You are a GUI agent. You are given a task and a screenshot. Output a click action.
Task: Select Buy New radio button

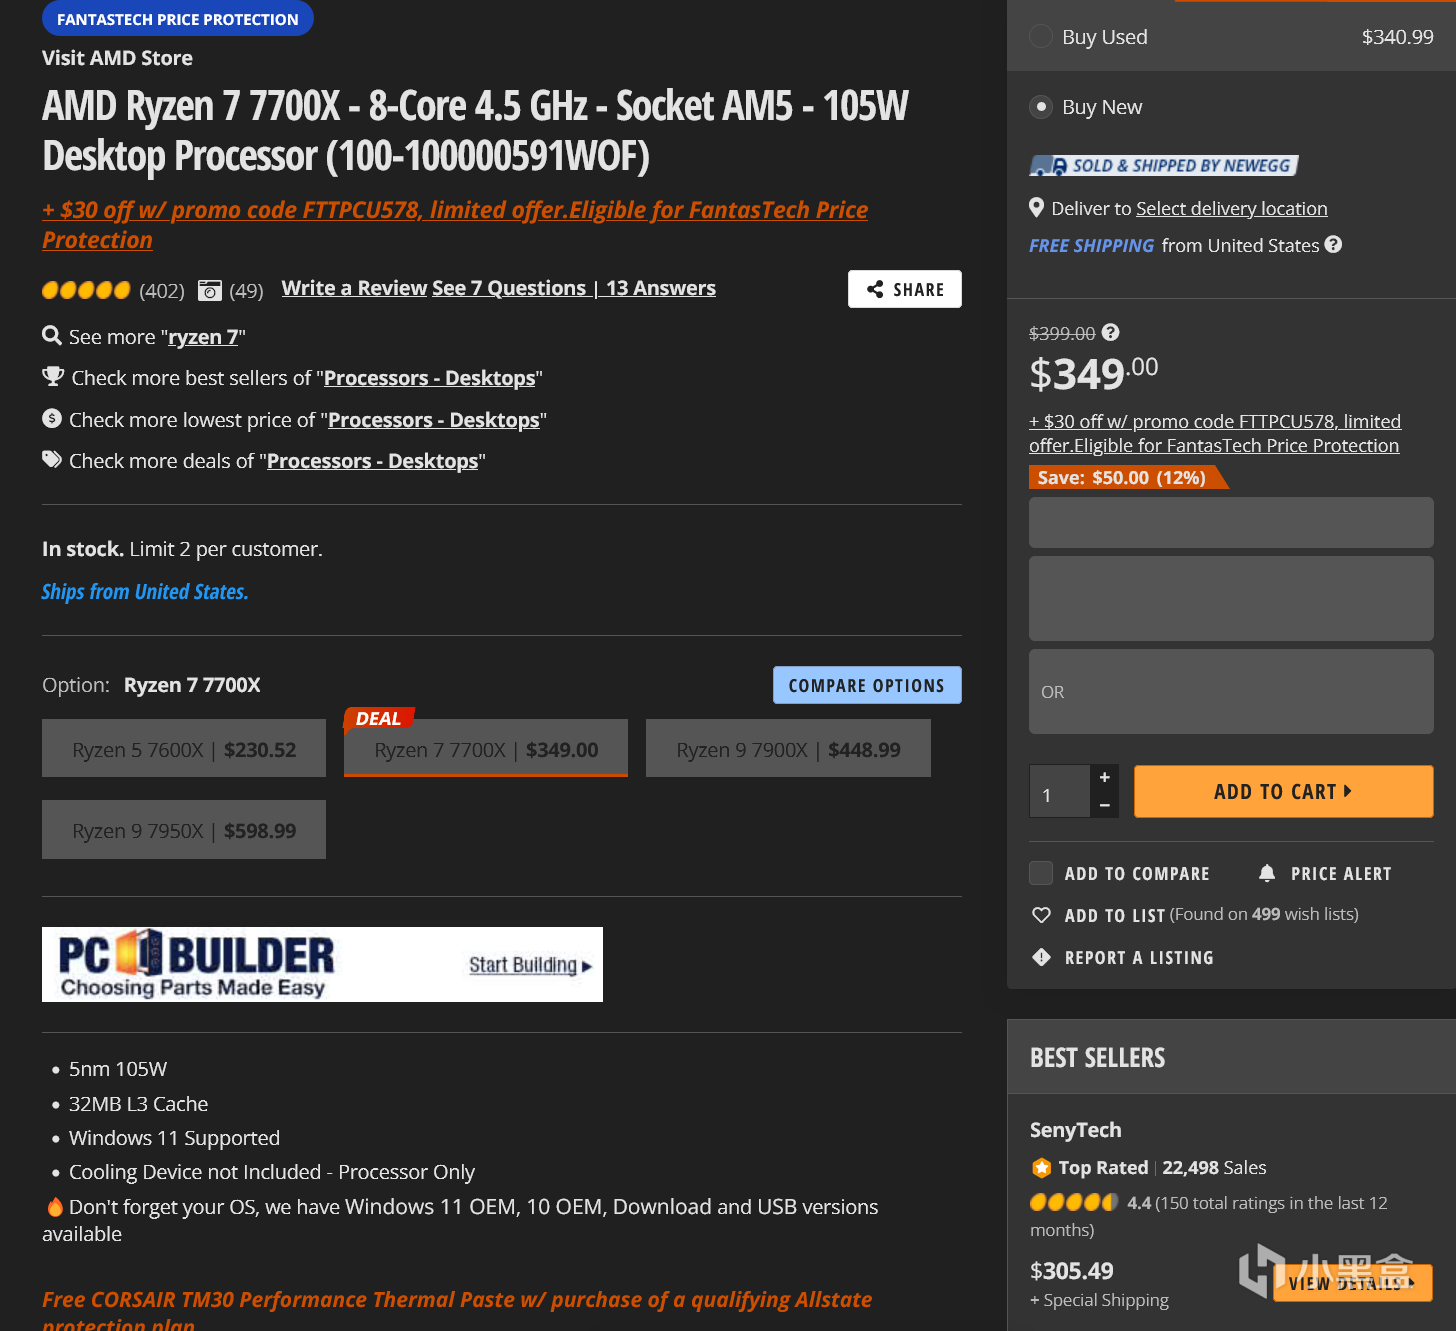coord(1041,106)
